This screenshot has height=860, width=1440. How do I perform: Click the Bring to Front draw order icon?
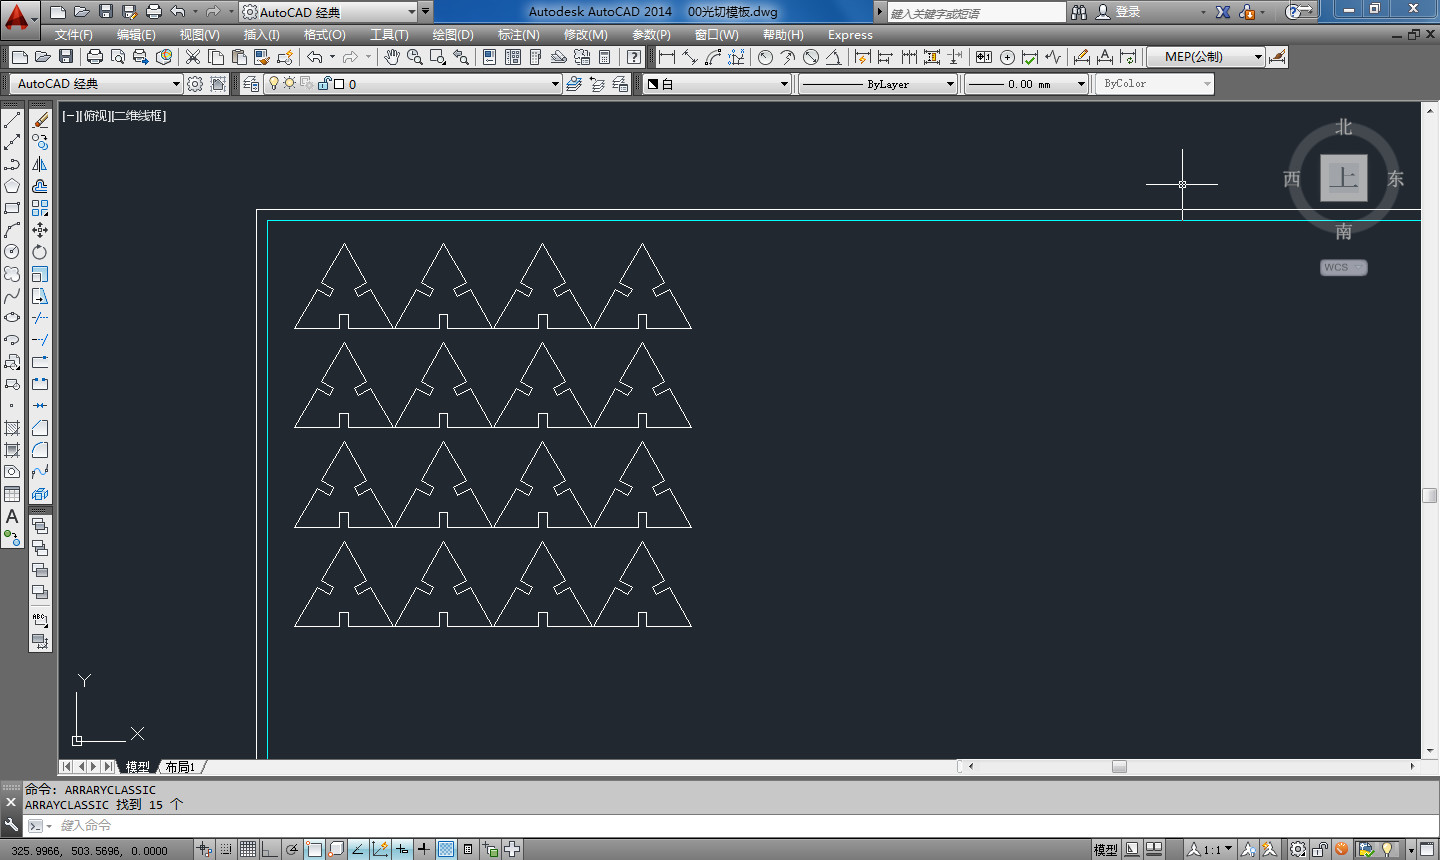coord(40,526)
